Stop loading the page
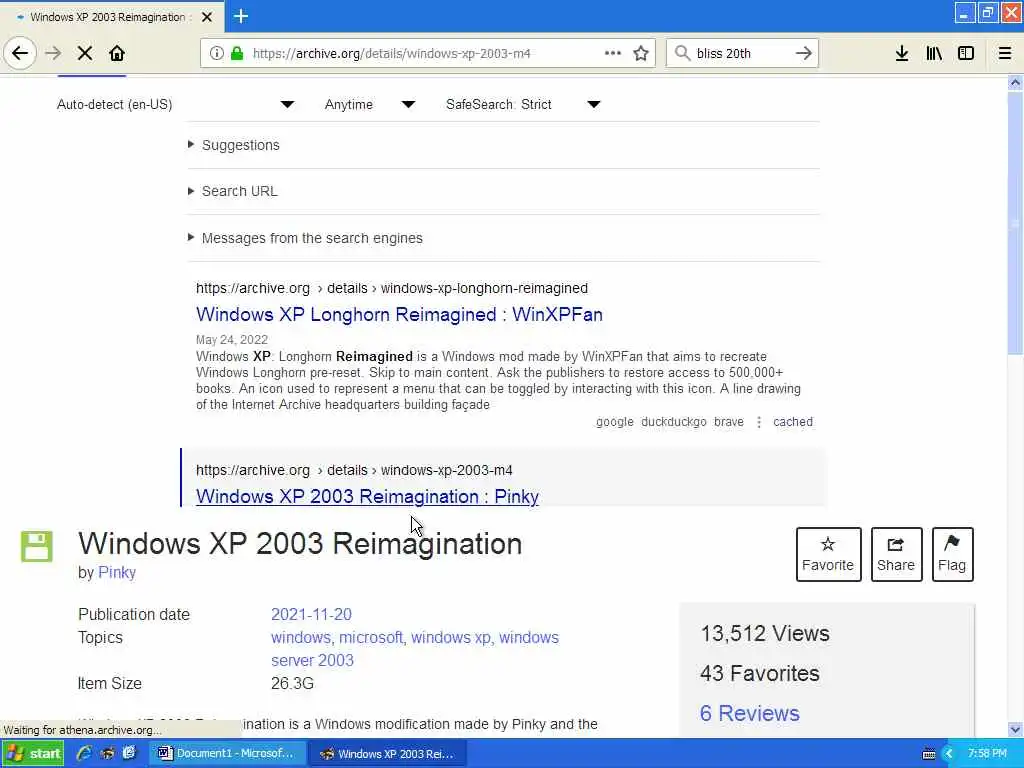 (x=85, y=53)
